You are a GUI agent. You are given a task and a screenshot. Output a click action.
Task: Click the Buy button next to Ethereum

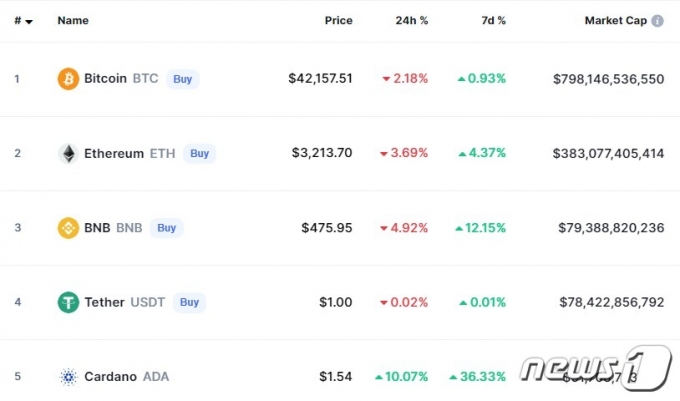[199, 153]
